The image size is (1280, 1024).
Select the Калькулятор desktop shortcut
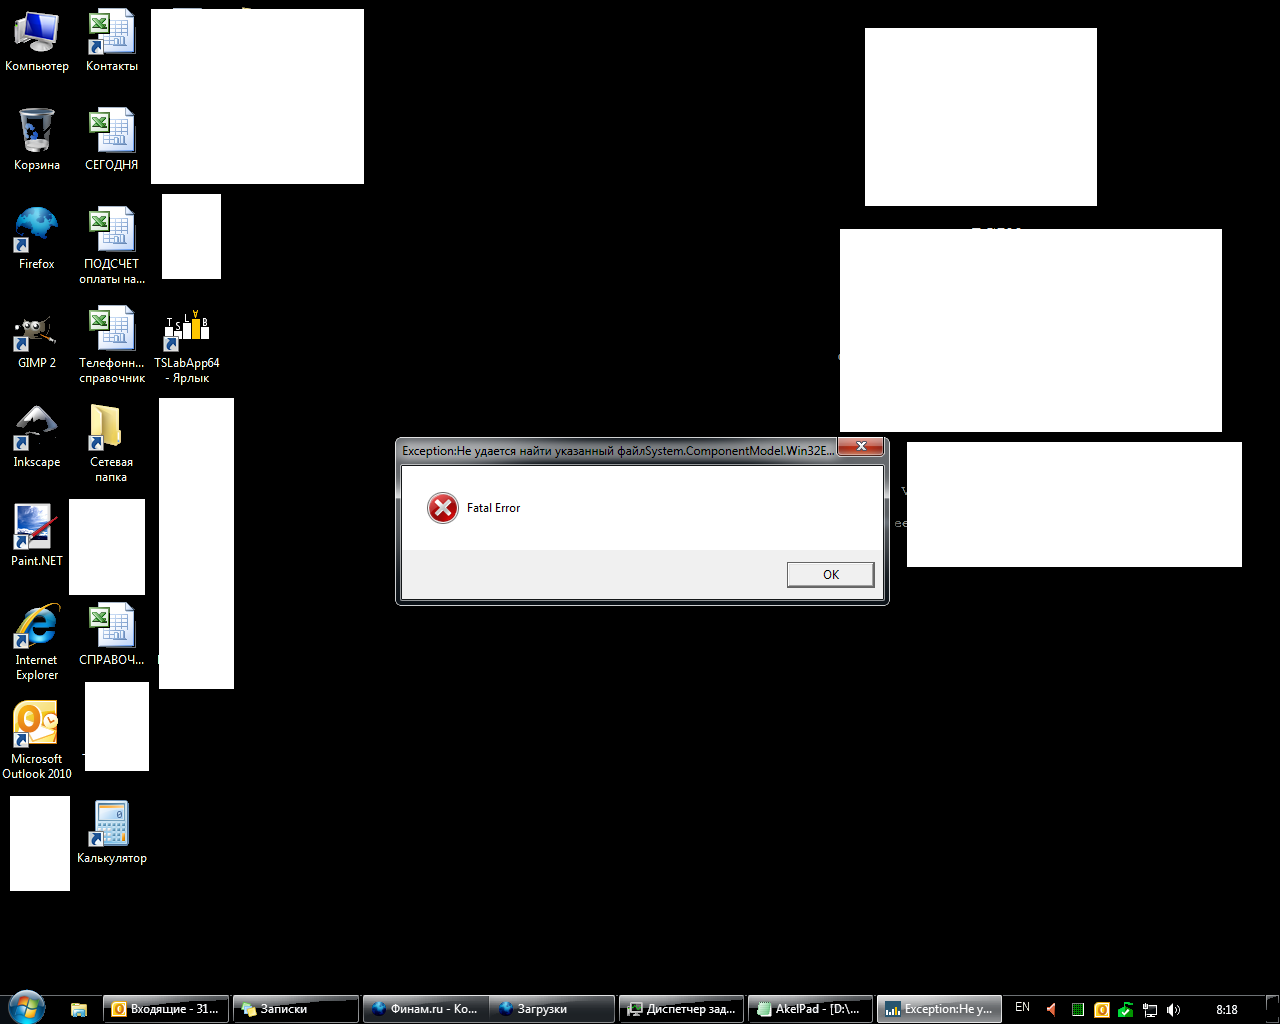112,833
